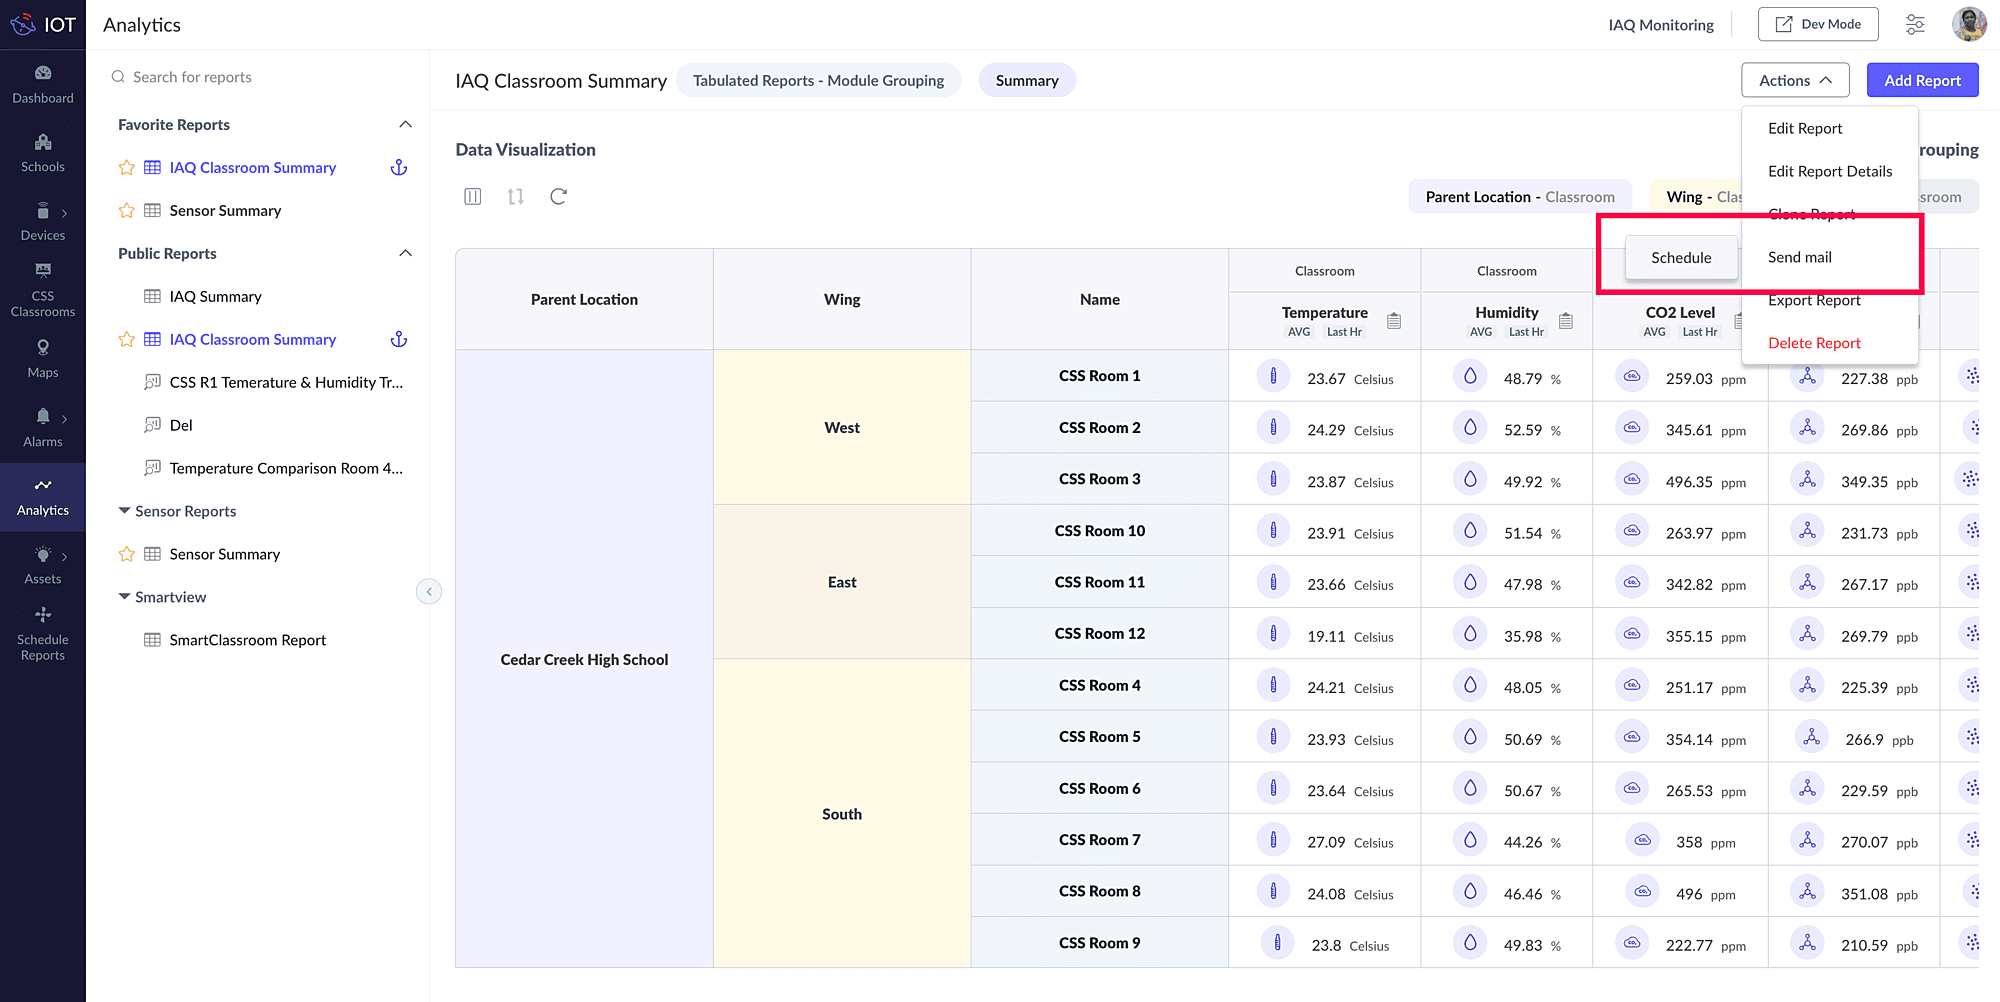Click the Dev Mode button
Image resolution: width=2000 pixels, height=1002 pixels.
point(1818,25)
